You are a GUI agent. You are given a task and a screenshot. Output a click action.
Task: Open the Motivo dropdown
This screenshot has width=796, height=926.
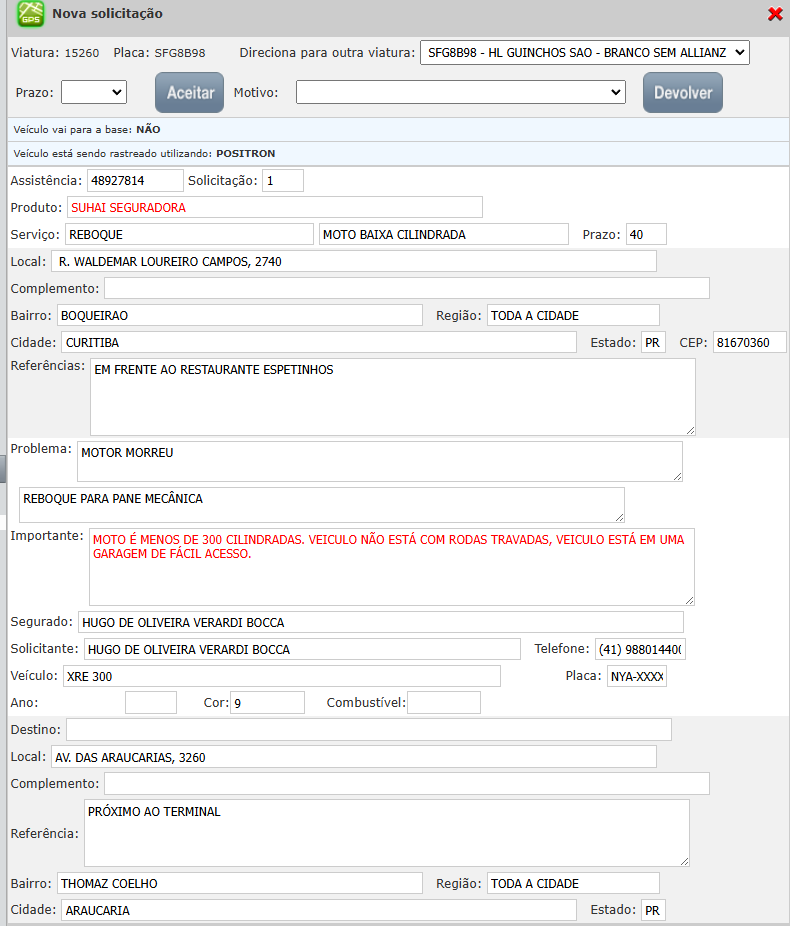point(460,92)
